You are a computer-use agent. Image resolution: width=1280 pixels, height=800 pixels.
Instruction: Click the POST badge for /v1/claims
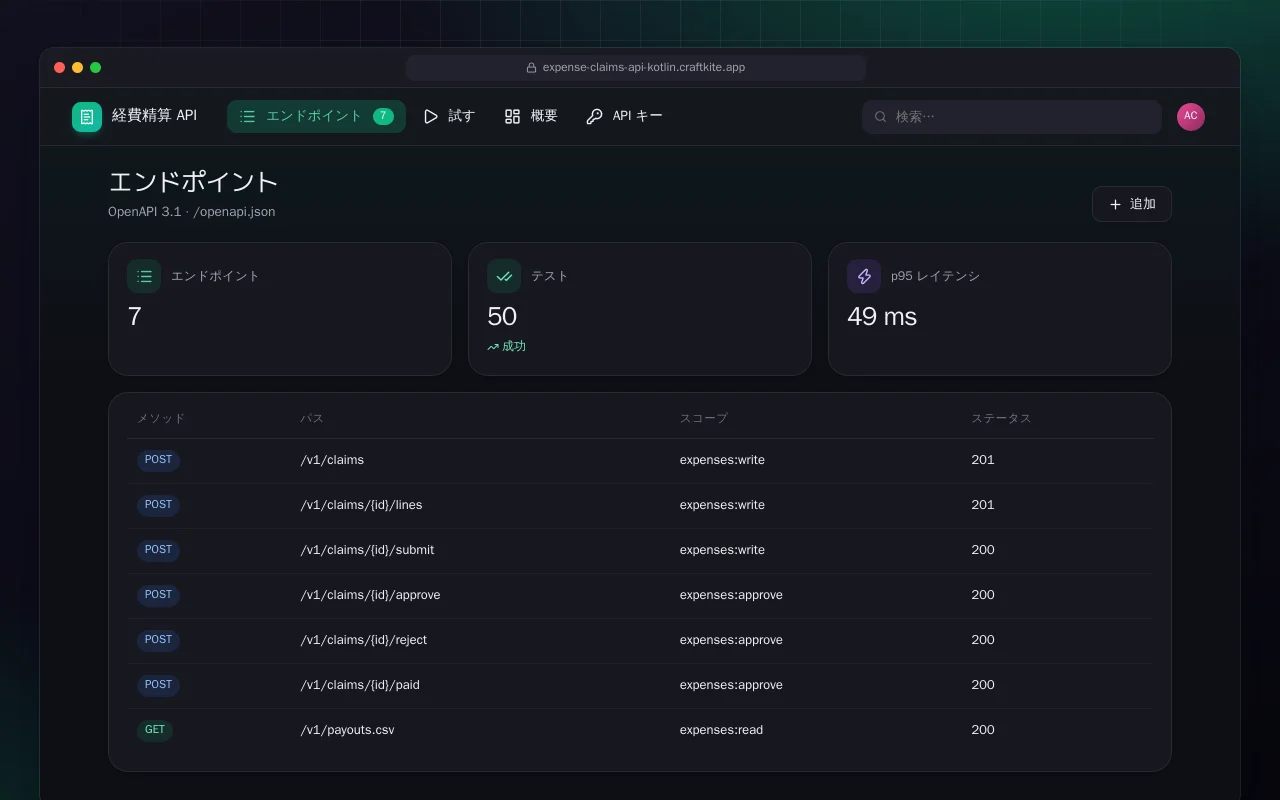click(158, 460)
